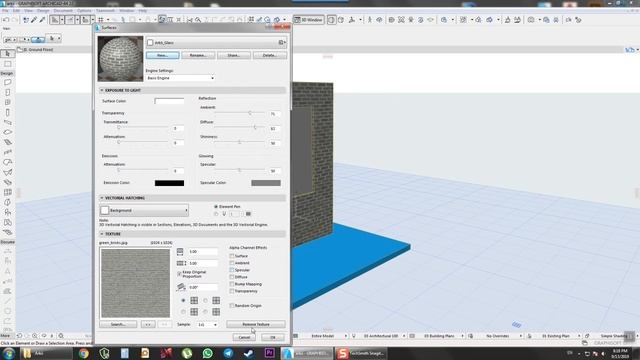Select the Element Pen radio button

coord(216,207)
